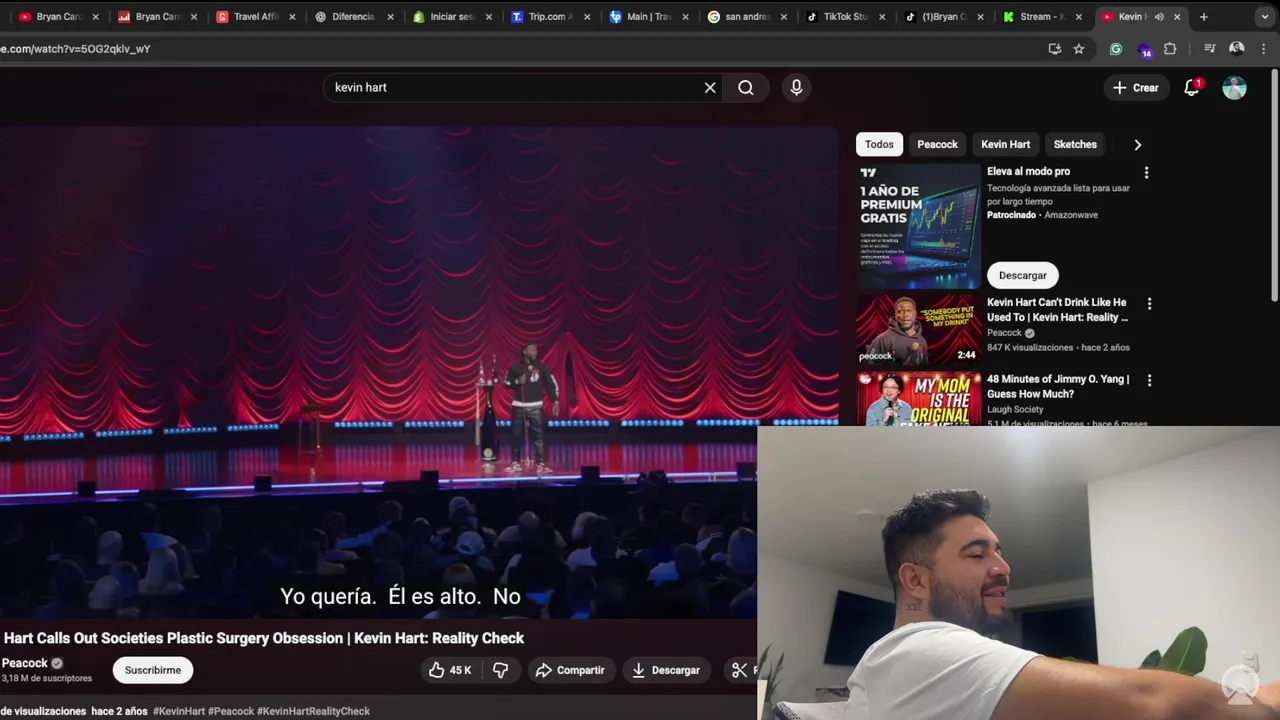Click the scissors clip icon
The height and width of the screenshot is (720, 1280).
[739, 670]
